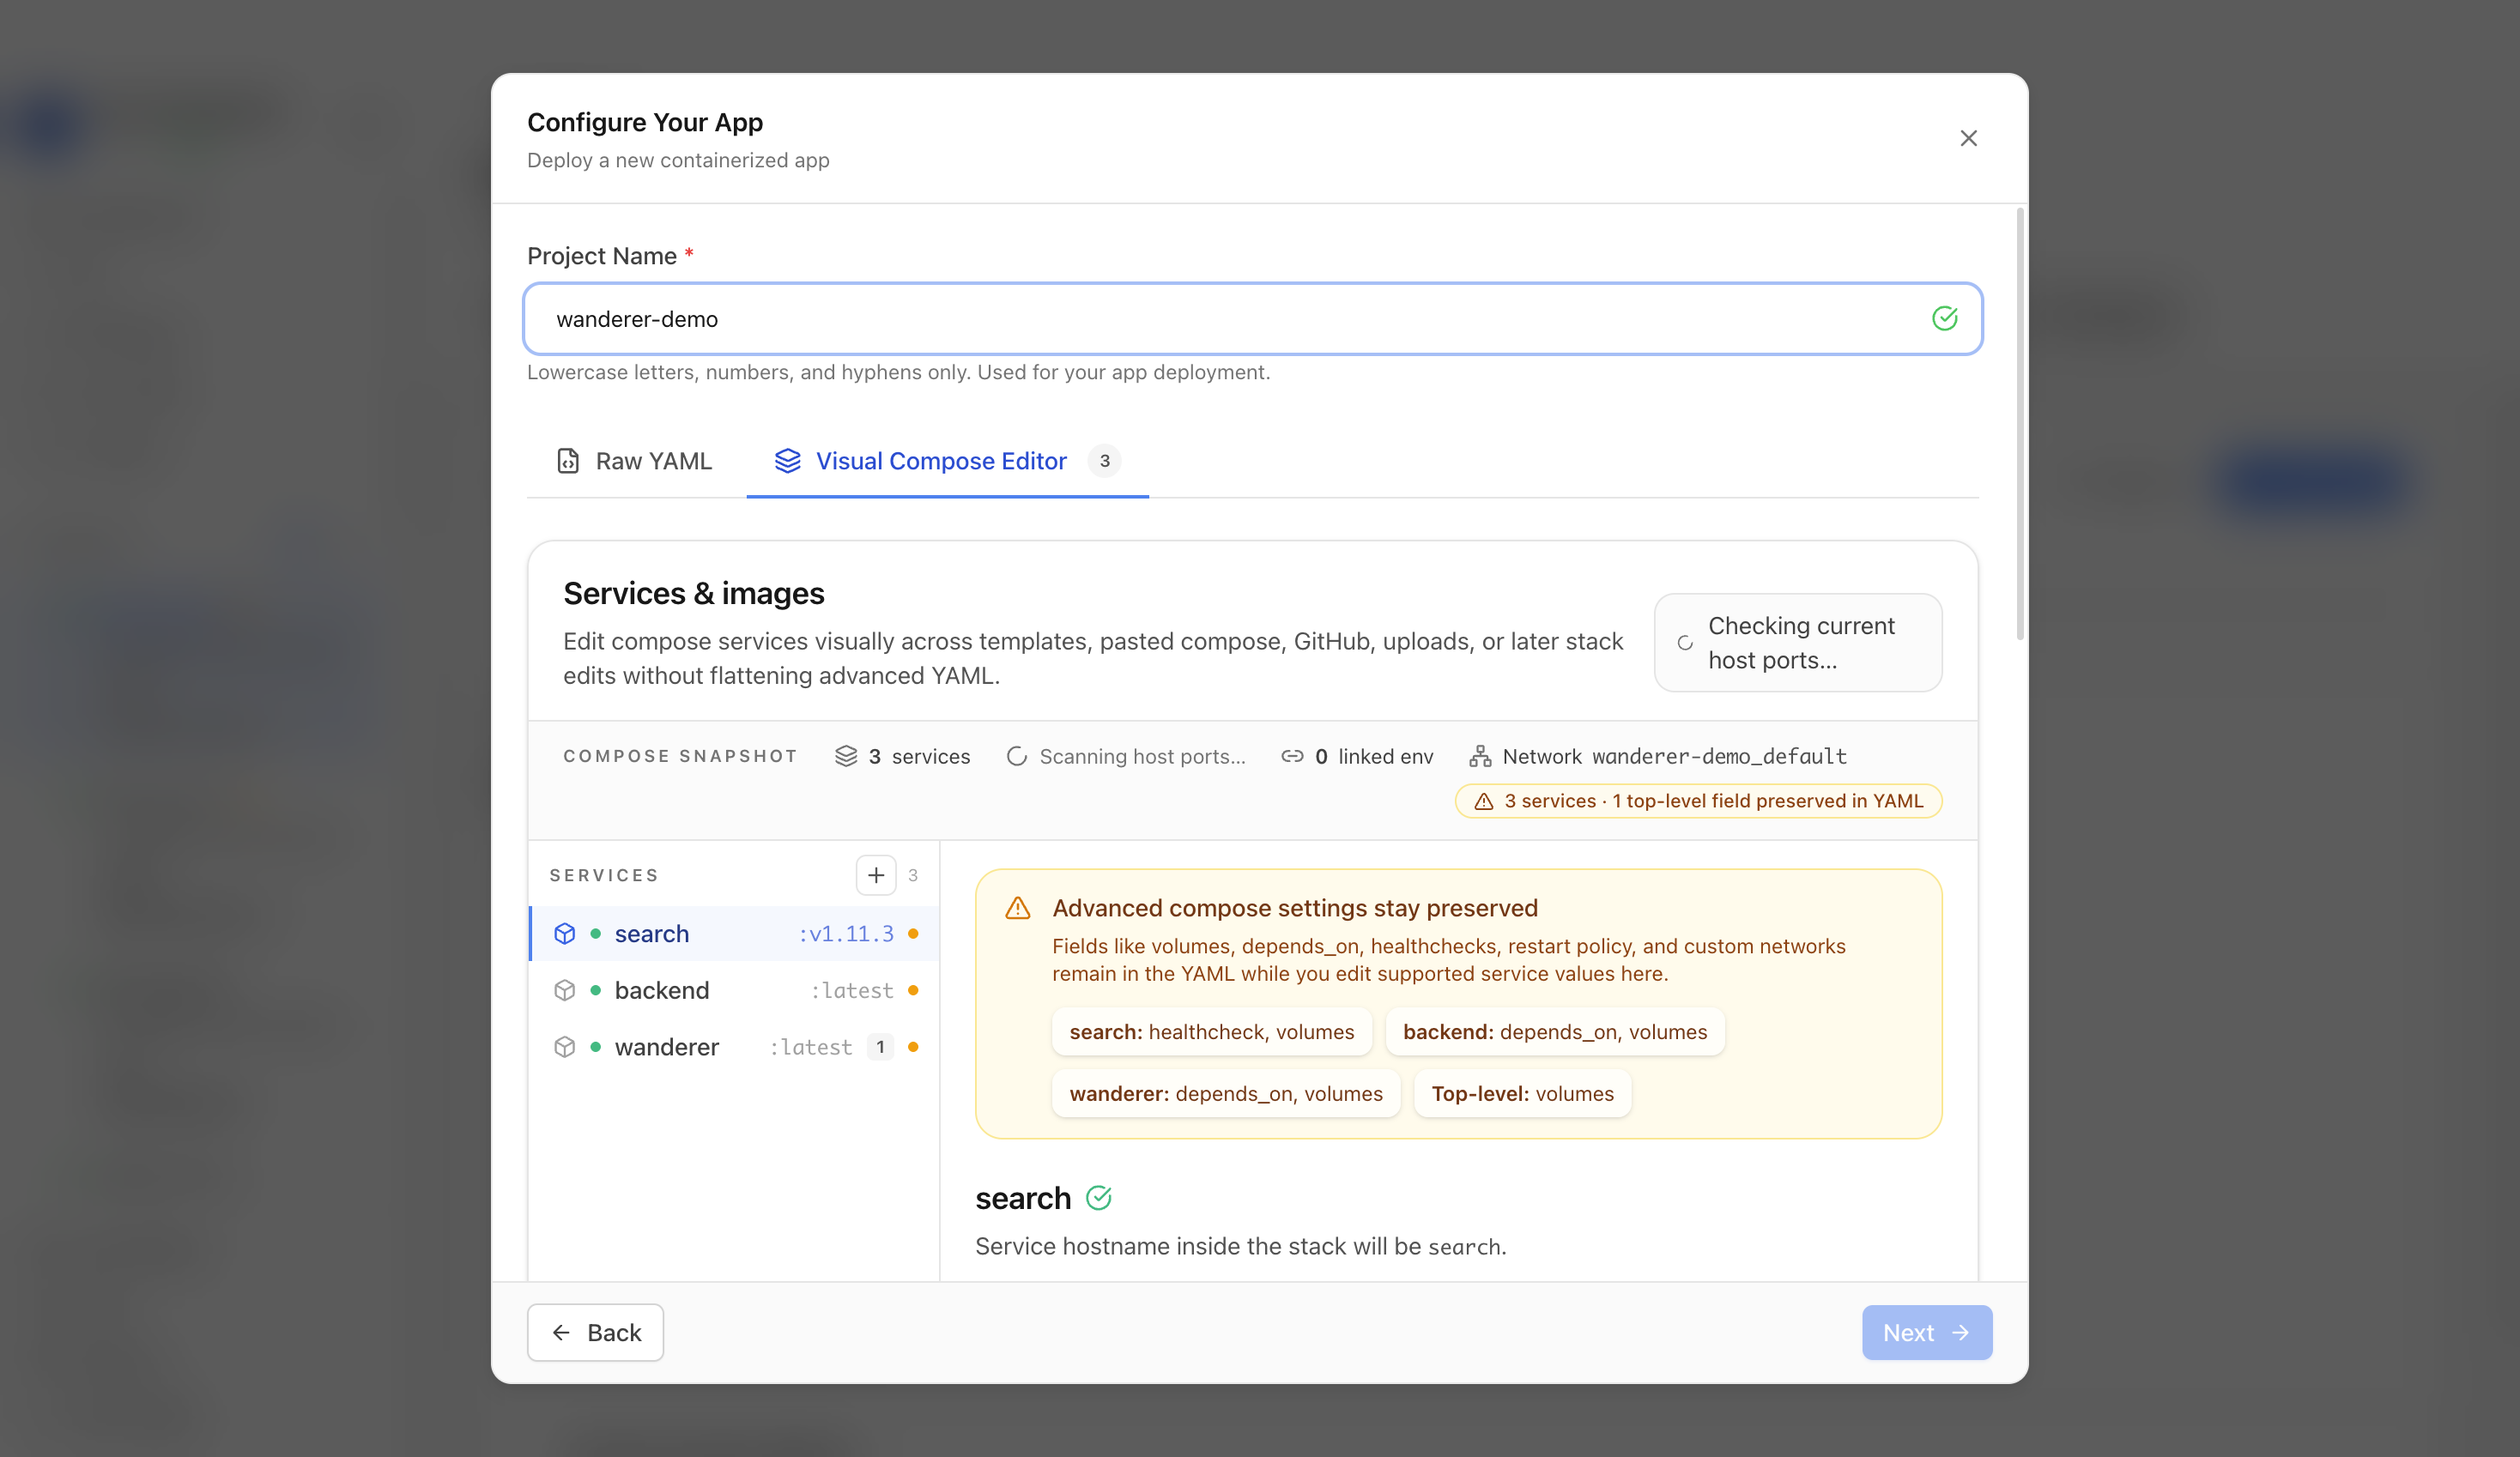Click the search: healthcheck, volumes chip

(1211, 1032)
